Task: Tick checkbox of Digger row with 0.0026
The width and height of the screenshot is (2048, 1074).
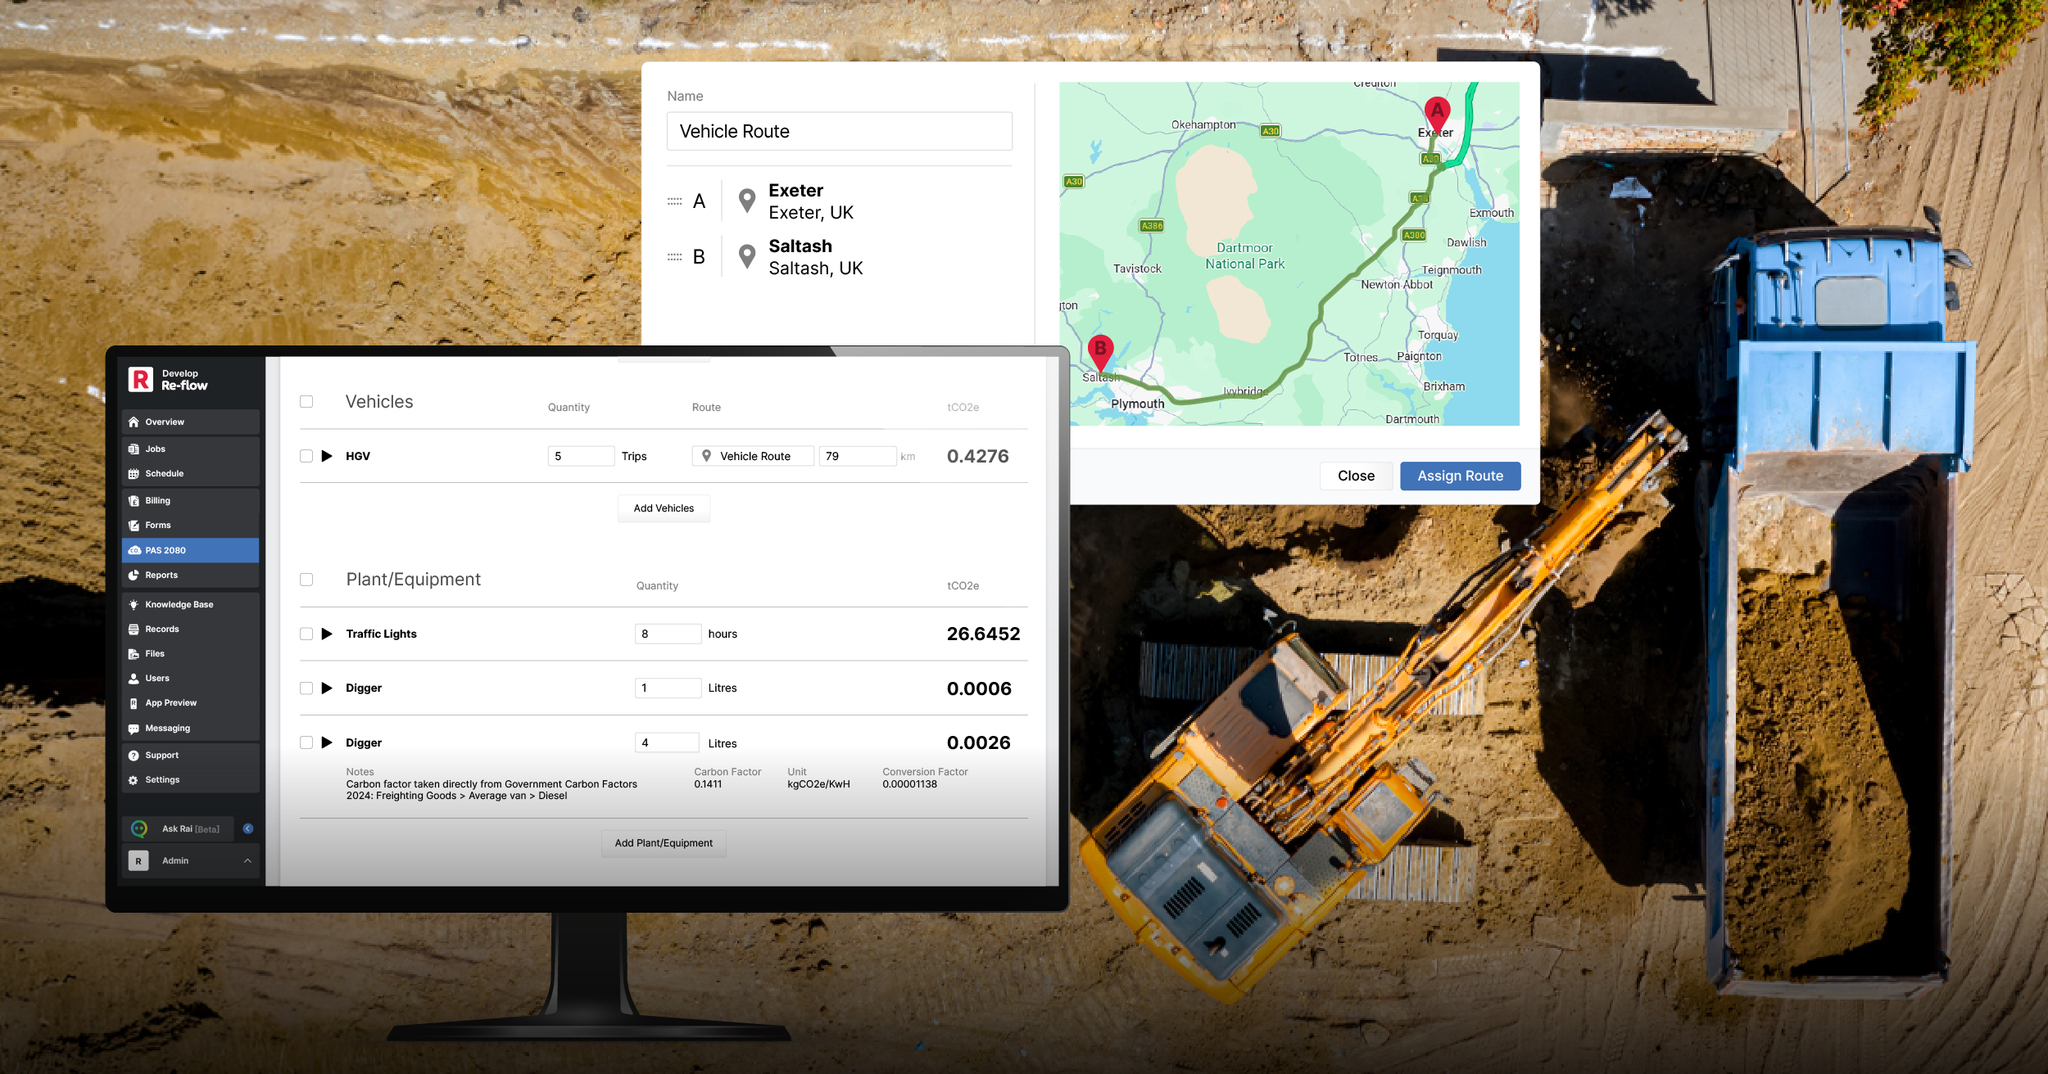Action: coord(307,743)
